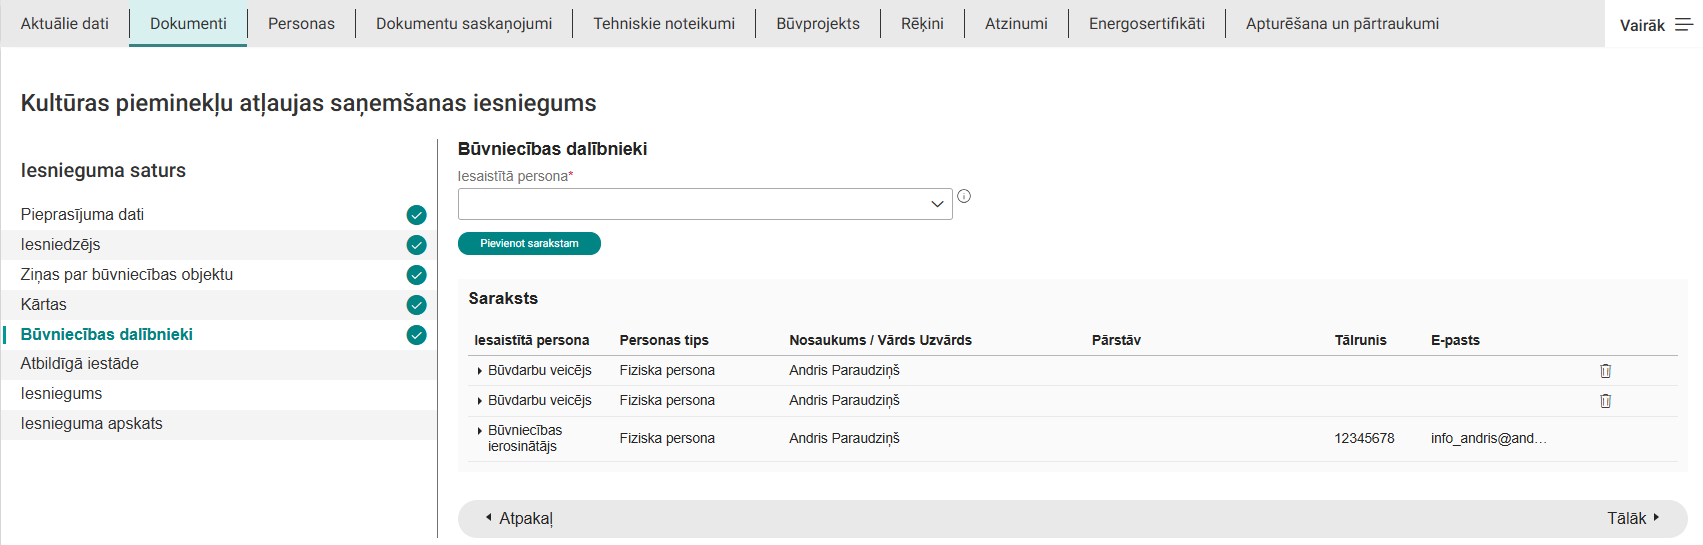
Task: Click checkmark icon beside Ziņas par būvniecības objektu
Action: pyautogui.click(x=417, y=275)
